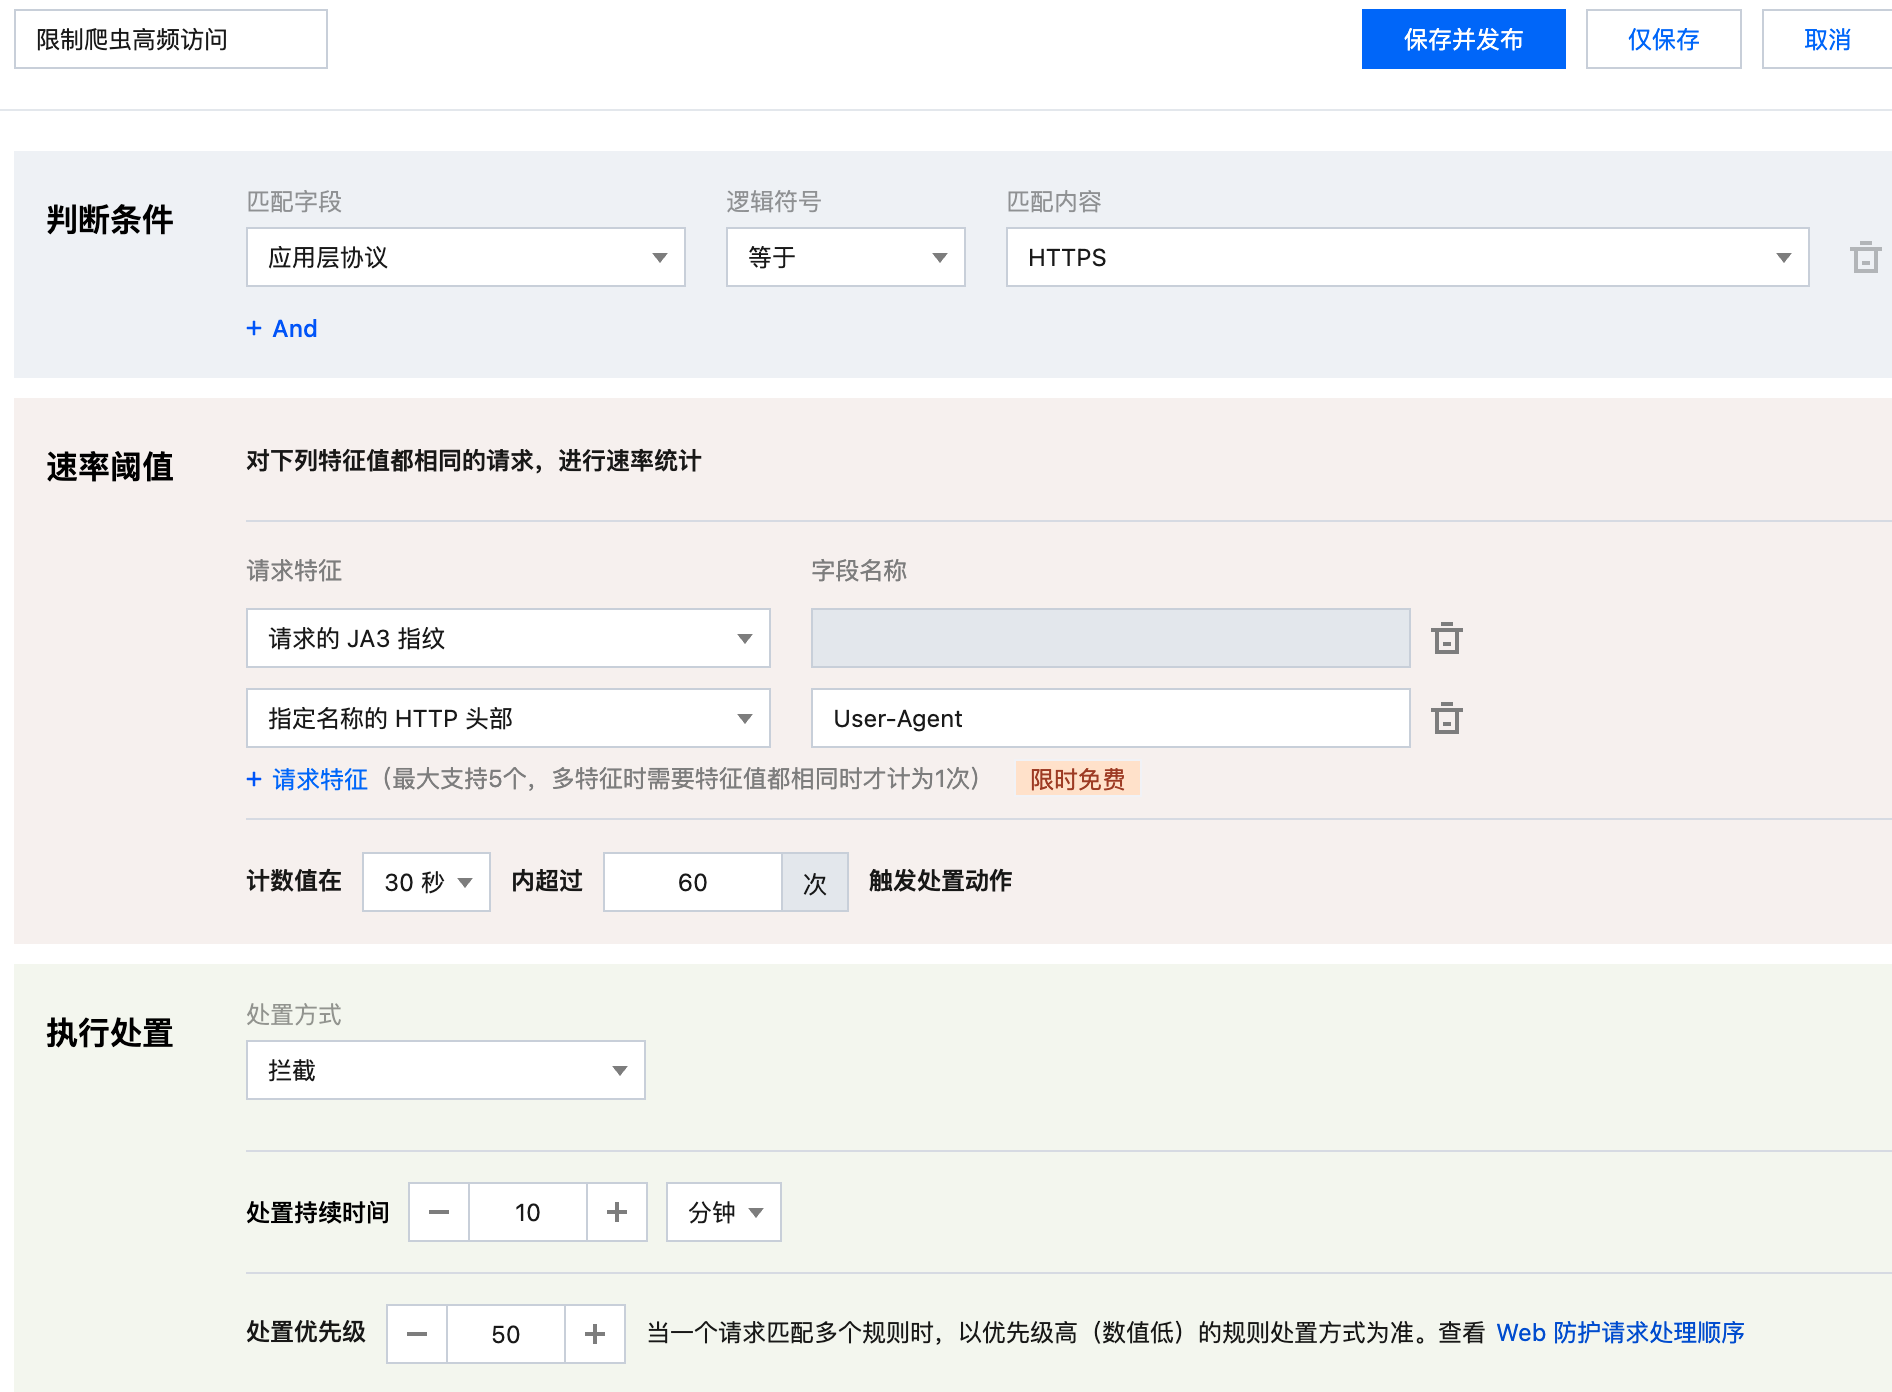Image resolution: width=1892 pixels, height=1392 pixels.
Task: Click the rule name field 限制爬虫高频访问
Action: [x=171, y=40]
